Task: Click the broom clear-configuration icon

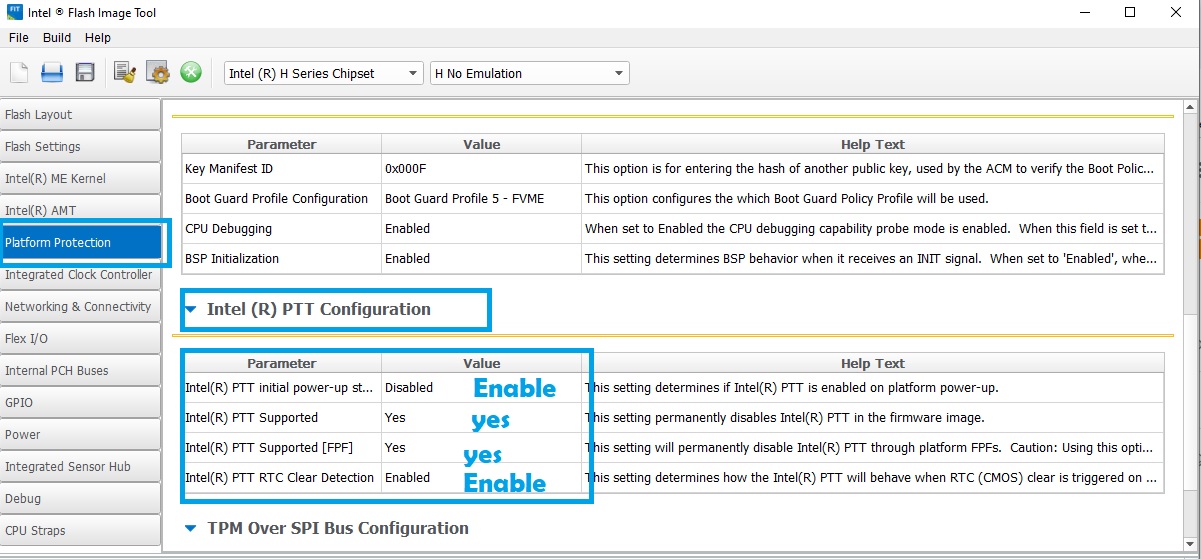Action: pos(124,72)
